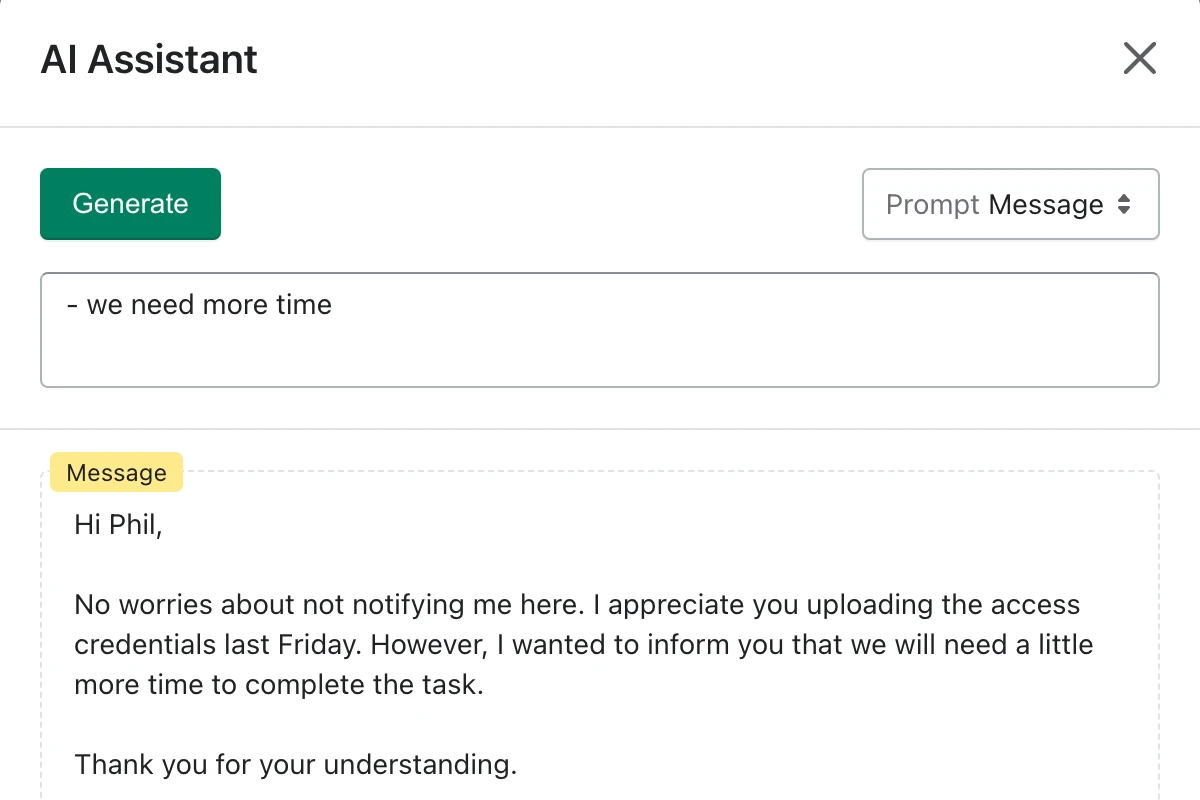Click the line "more time to complete the task."
The height and width of the screenshot is (800, 1200).
(279, 685)
